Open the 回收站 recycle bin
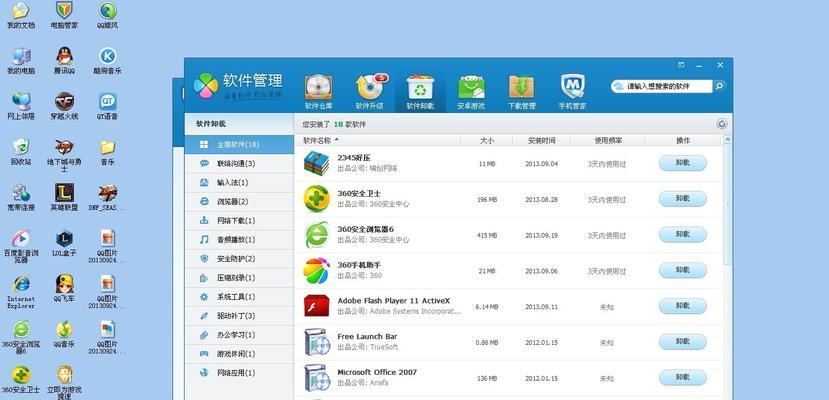This screenshot has width=829, height=400. 21,152
